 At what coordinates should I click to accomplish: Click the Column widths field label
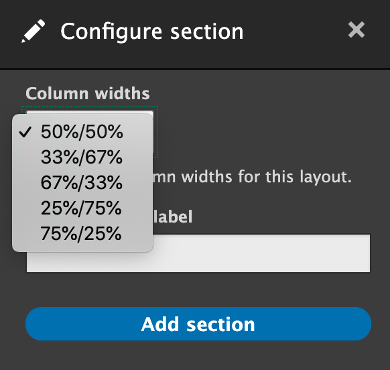88,94
